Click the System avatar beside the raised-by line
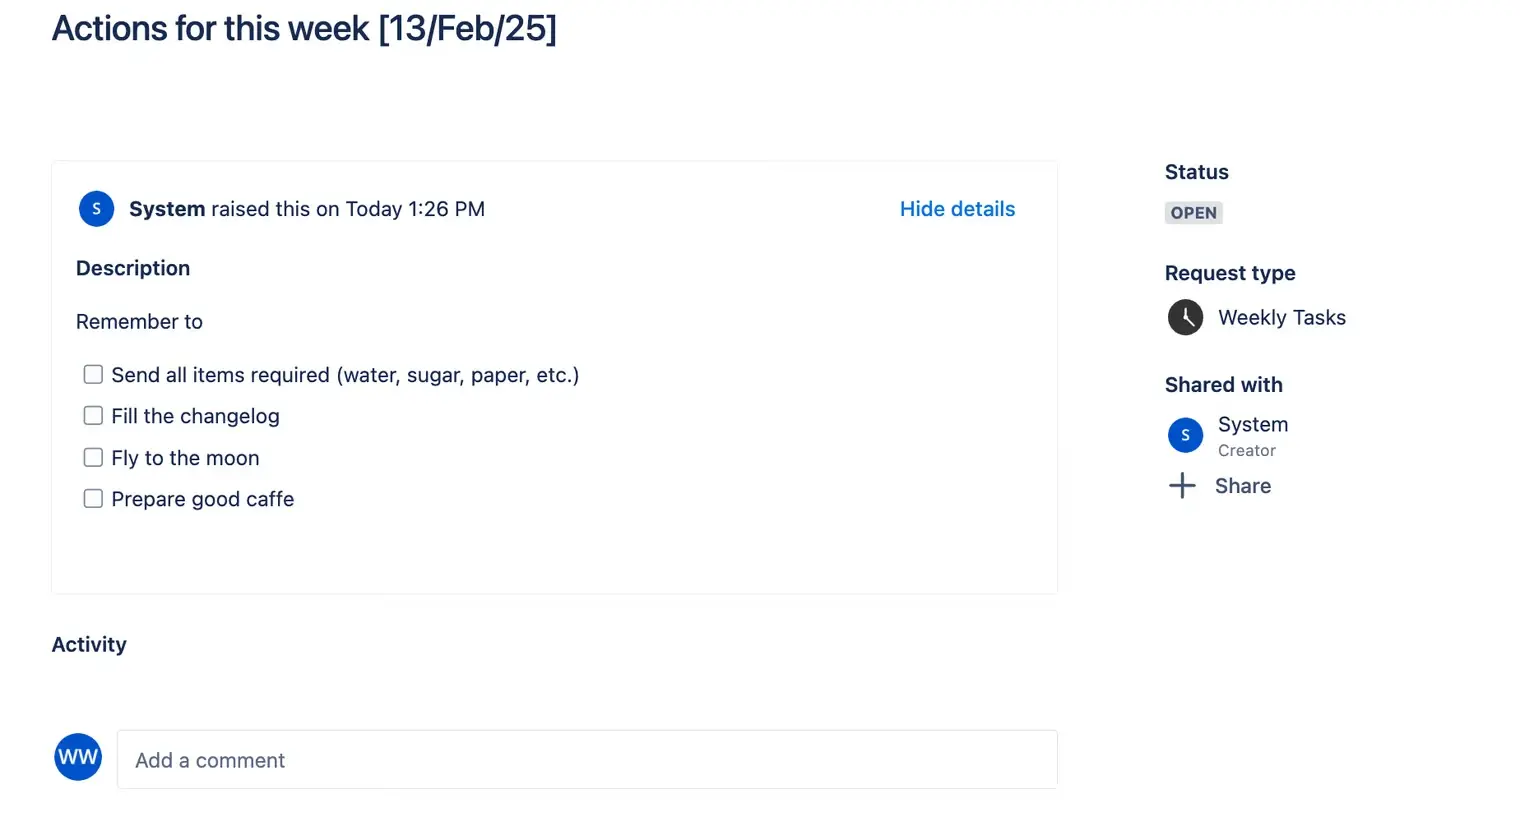This screenshot has width=1520, height=835. pyautogui.click(x=96, y=209)
